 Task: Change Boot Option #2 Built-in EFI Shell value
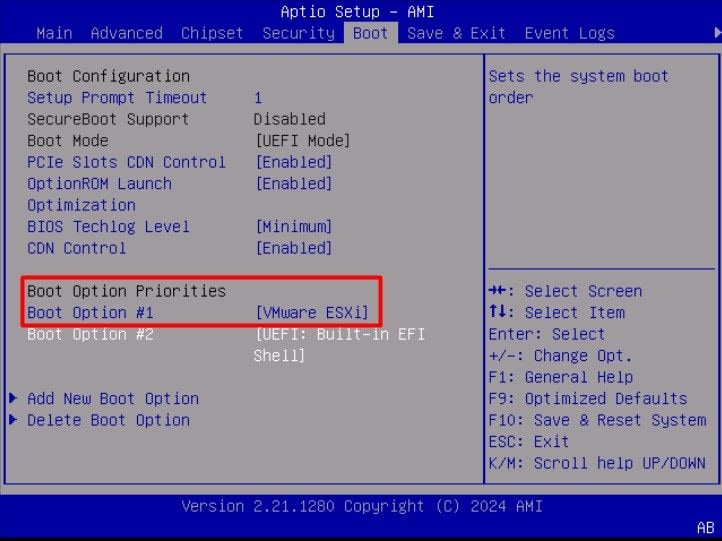339,345
